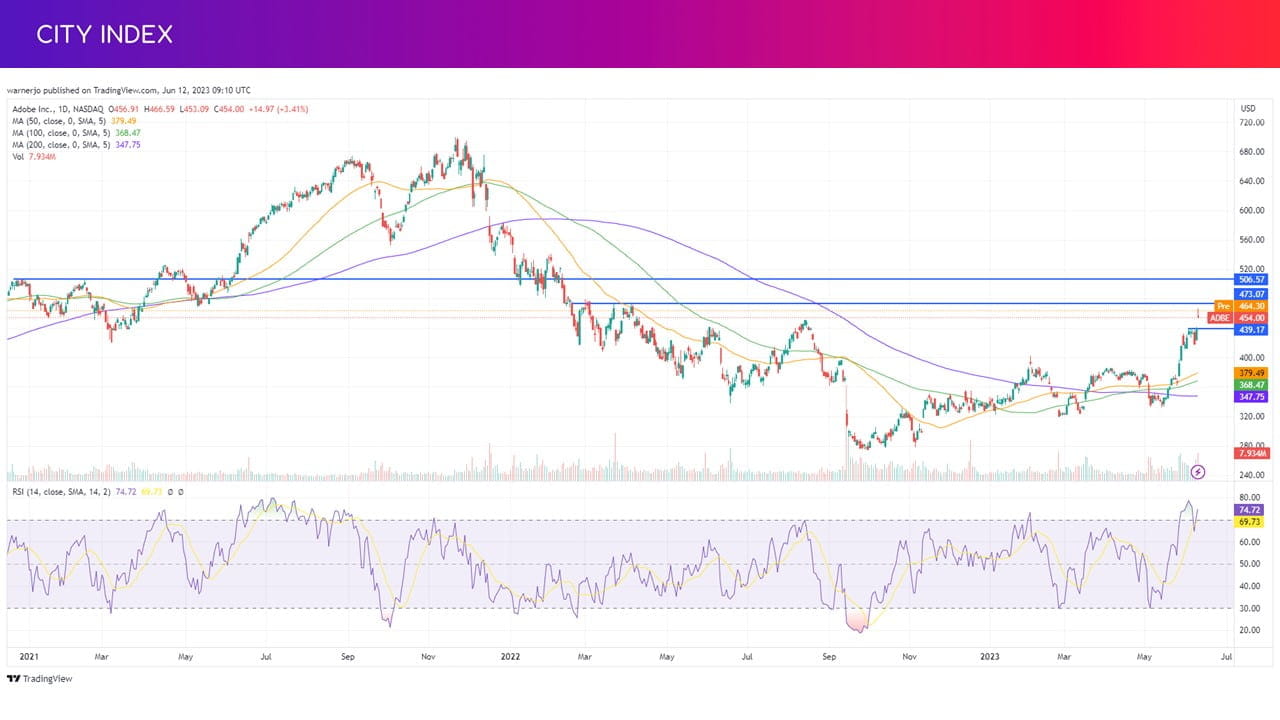Click the 473.07 horizontal line price label
1280x720 pixels.
point(1252,294)
